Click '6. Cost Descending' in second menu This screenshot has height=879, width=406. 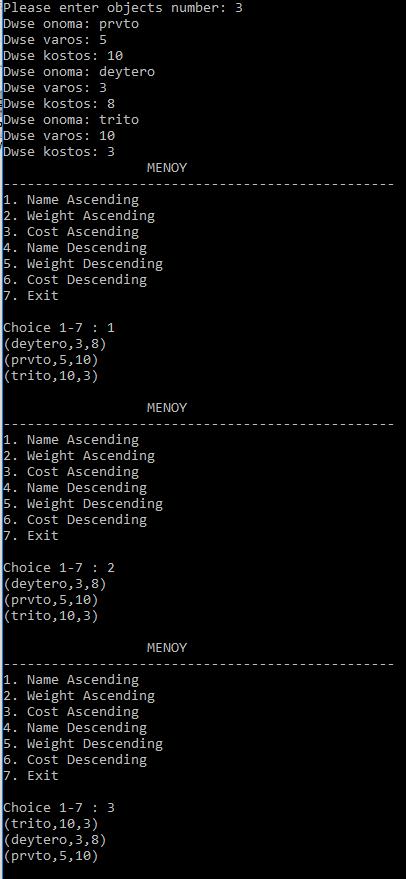[75, 520]
